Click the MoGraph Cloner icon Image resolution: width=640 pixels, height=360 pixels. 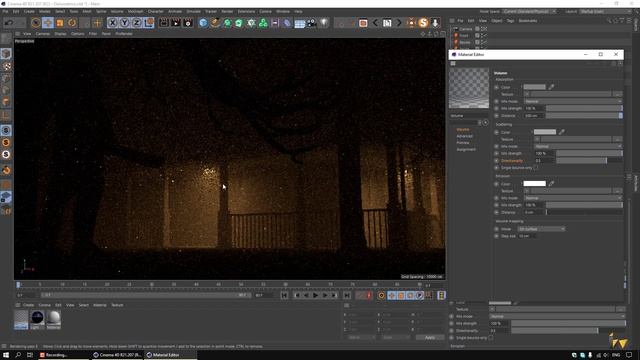[263, 23]
